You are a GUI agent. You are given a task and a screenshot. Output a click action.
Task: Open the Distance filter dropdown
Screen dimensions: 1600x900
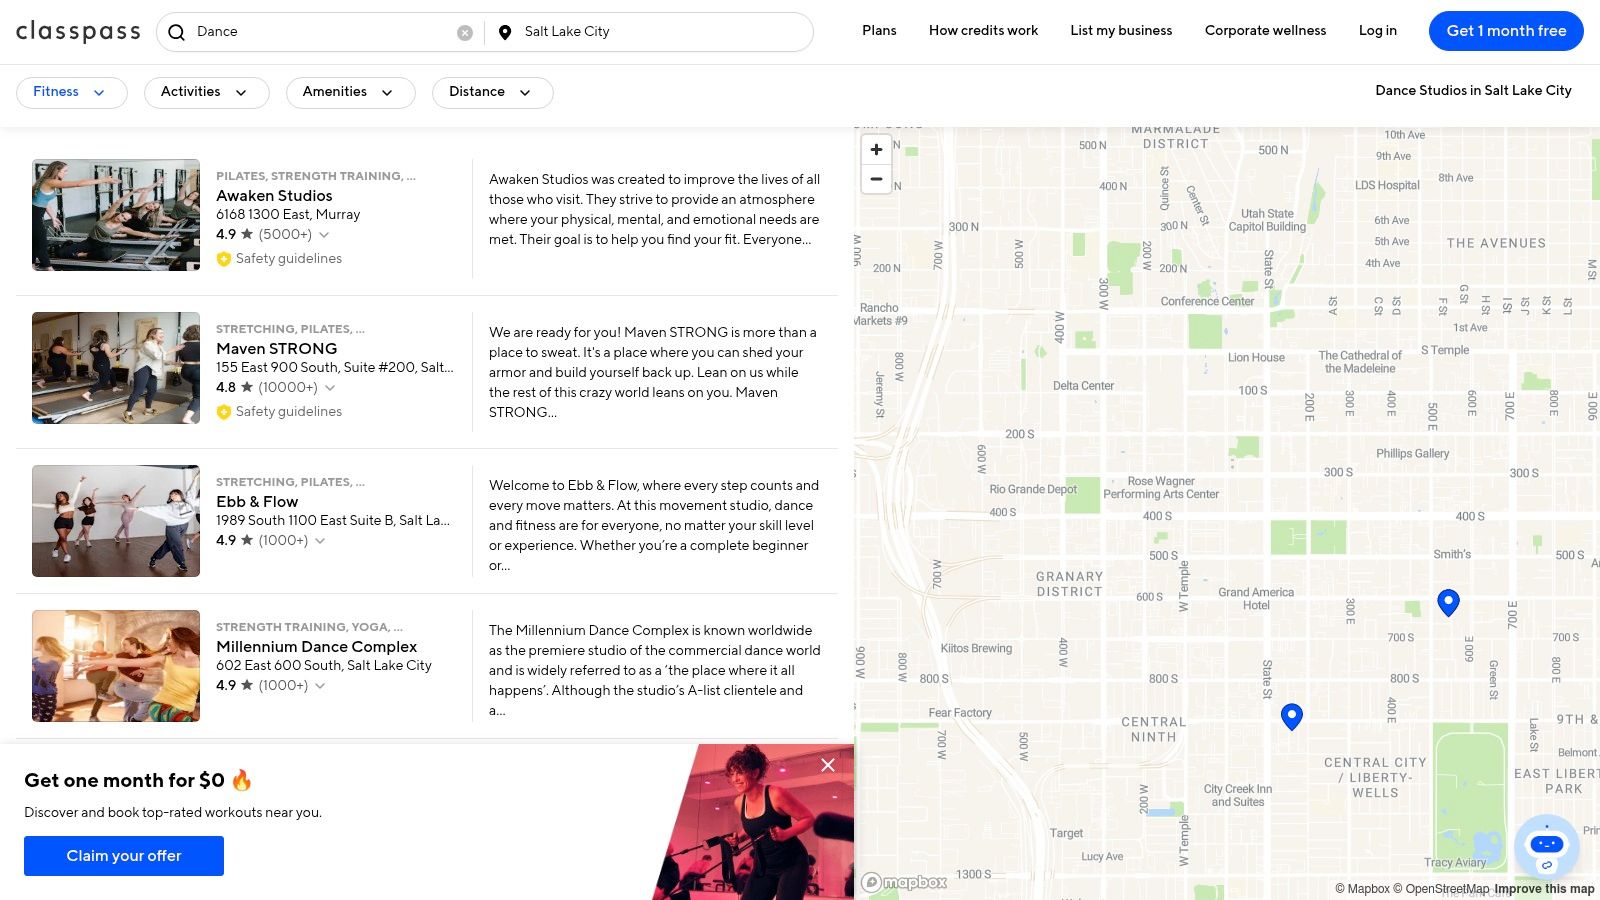(x=492, y=92)
